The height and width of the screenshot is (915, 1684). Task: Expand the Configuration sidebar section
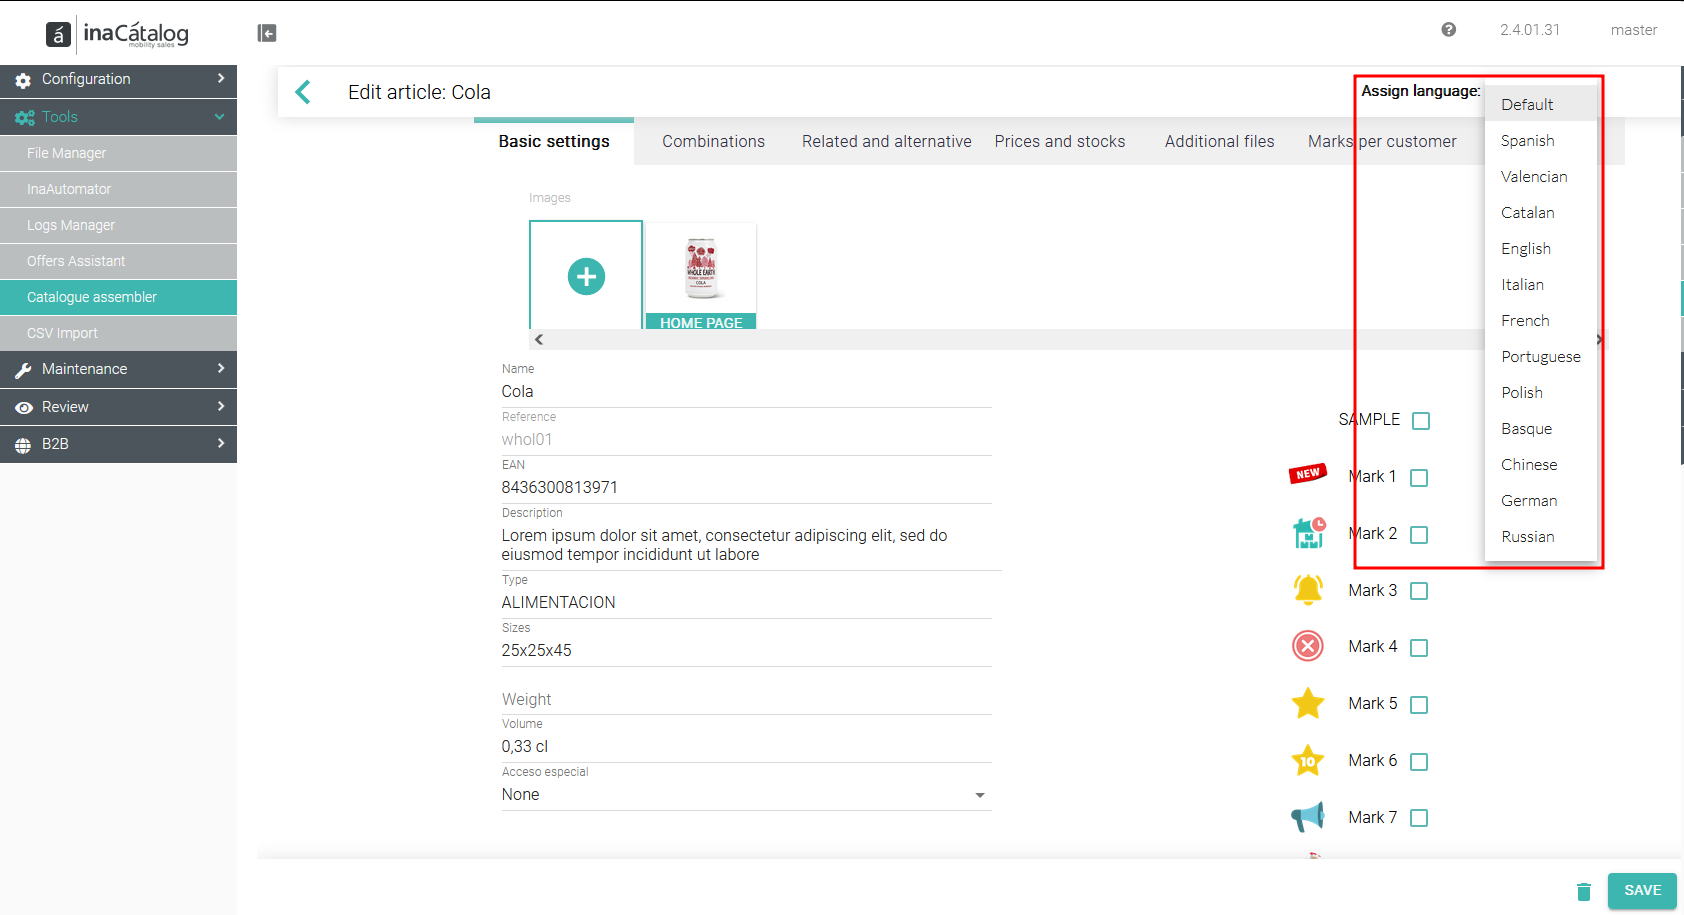[x=118, y=79]
